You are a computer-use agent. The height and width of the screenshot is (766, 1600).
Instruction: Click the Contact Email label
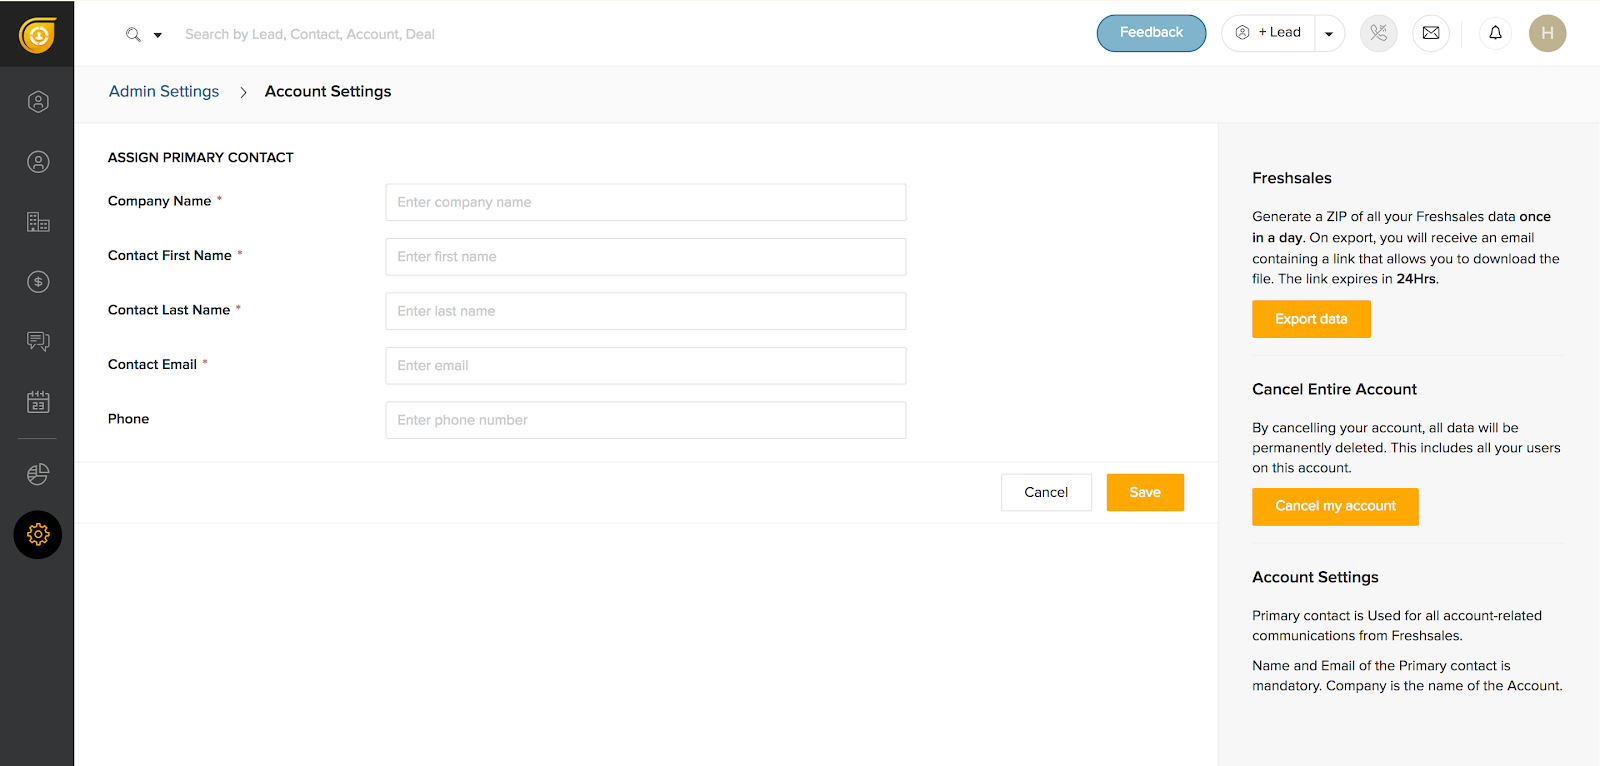(152, 364)
